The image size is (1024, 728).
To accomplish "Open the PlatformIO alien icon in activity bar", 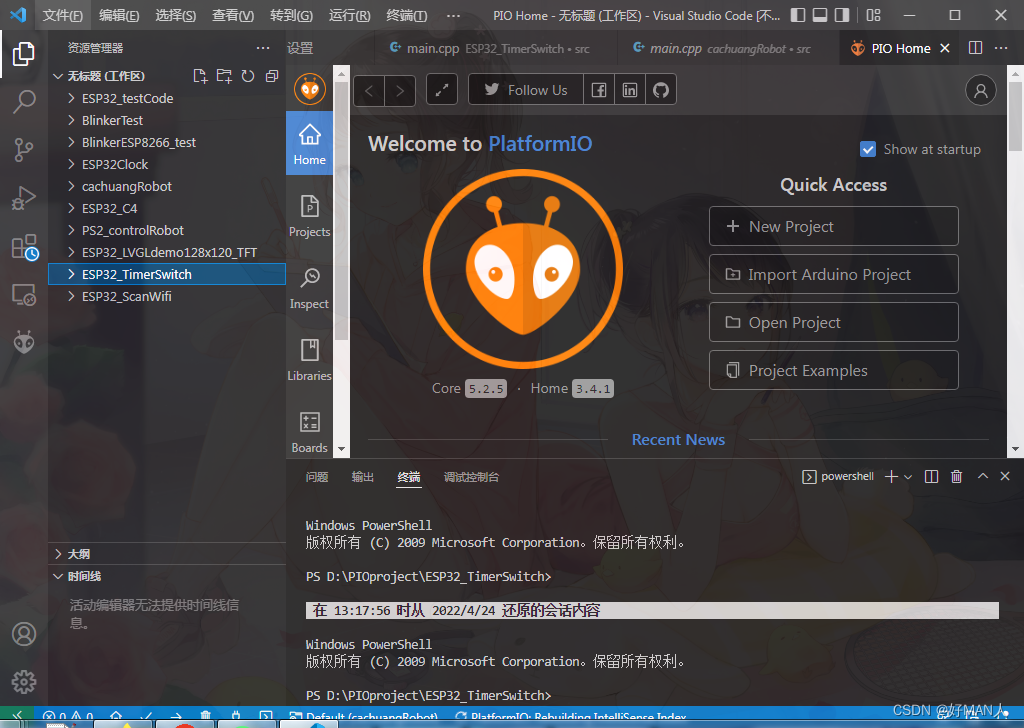I will pyautogui.click(x=24, y=342).
